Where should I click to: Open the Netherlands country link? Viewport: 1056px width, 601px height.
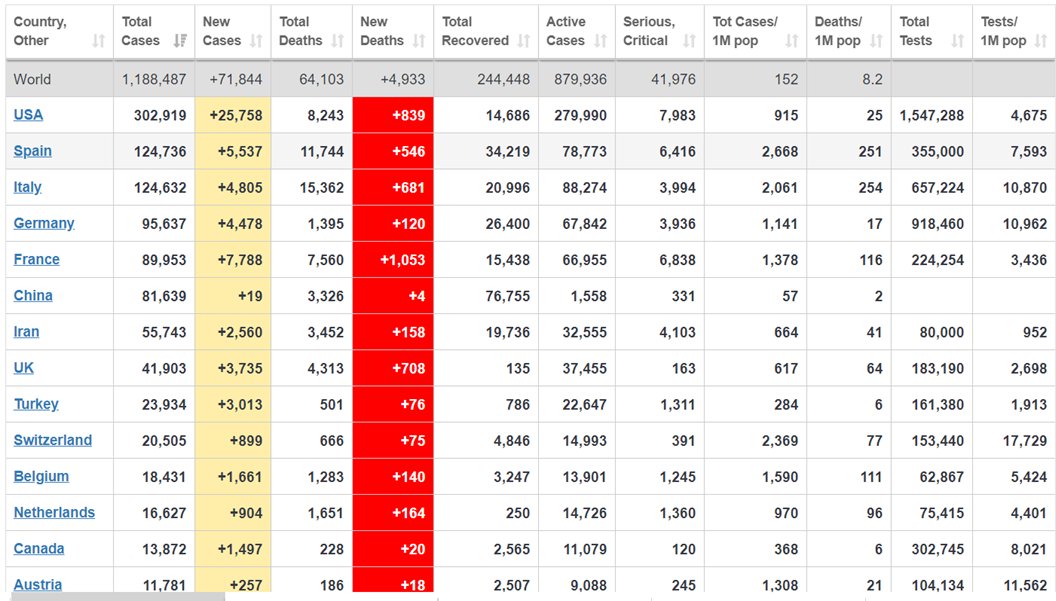point(54,513)
